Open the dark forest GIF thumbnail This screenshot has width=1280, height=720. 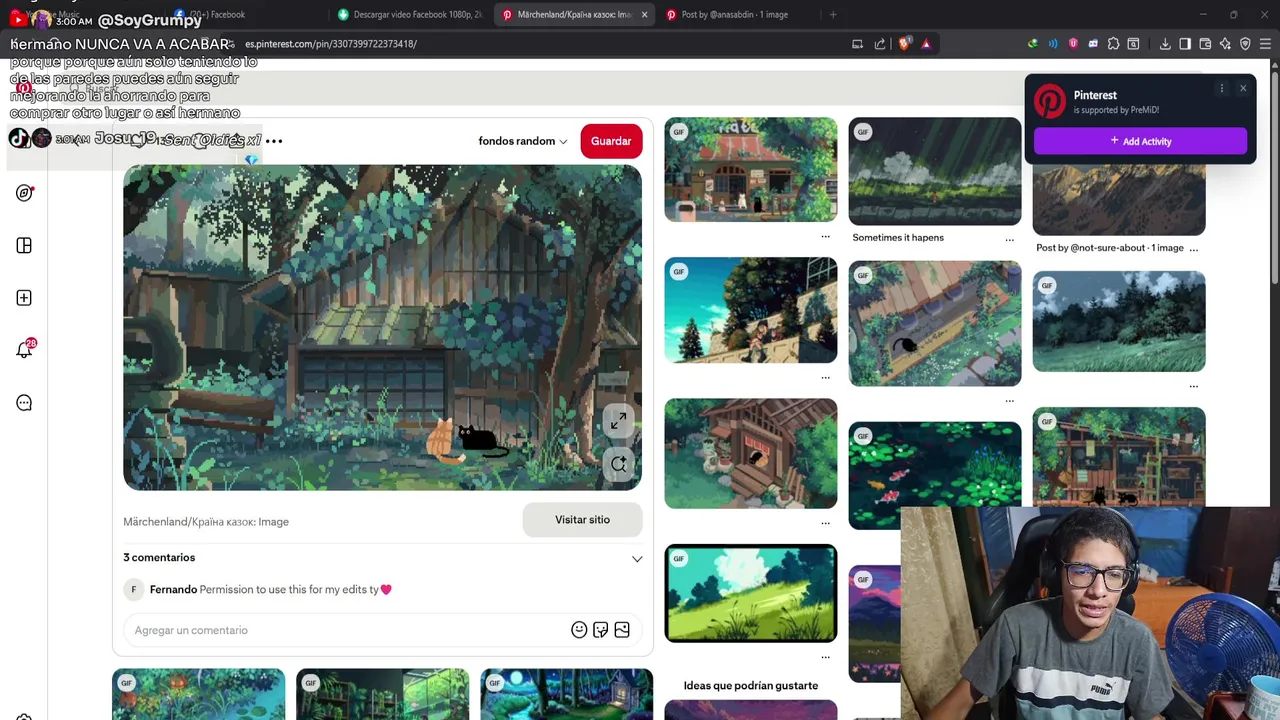[x=1119, y=322]
